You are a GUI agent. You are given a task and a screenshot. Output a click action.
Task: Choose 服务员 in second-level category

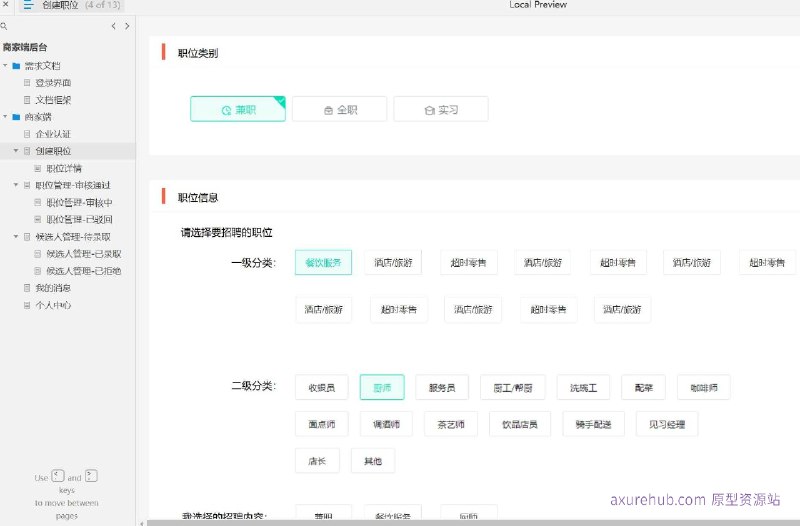tap(442, 388)
